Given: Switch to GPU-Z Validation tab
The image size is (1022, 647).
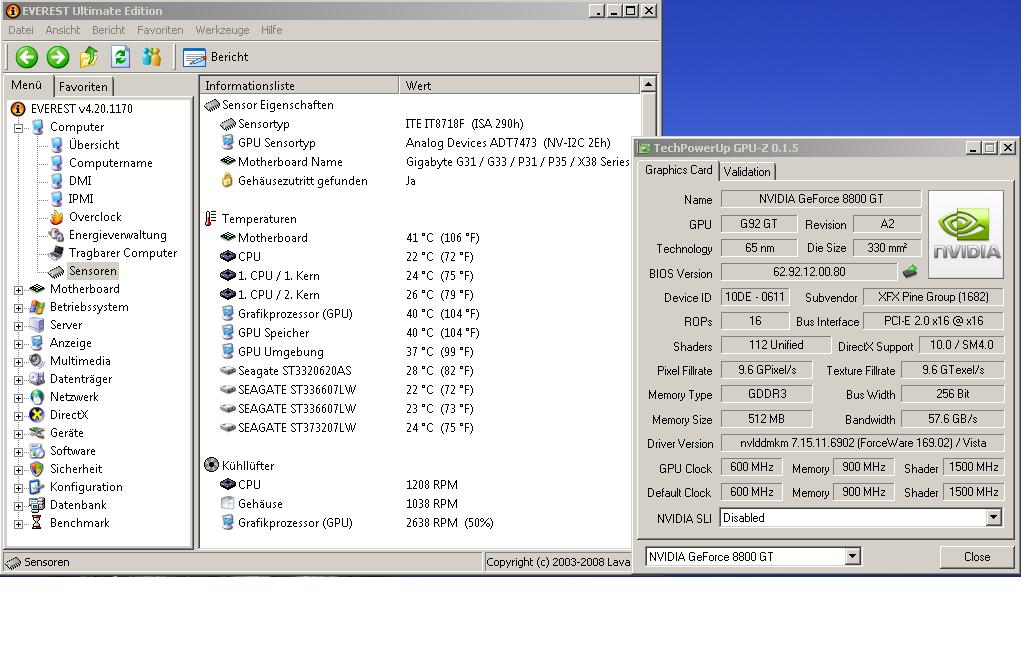Looking at the screenshot, I should (747, 171).
